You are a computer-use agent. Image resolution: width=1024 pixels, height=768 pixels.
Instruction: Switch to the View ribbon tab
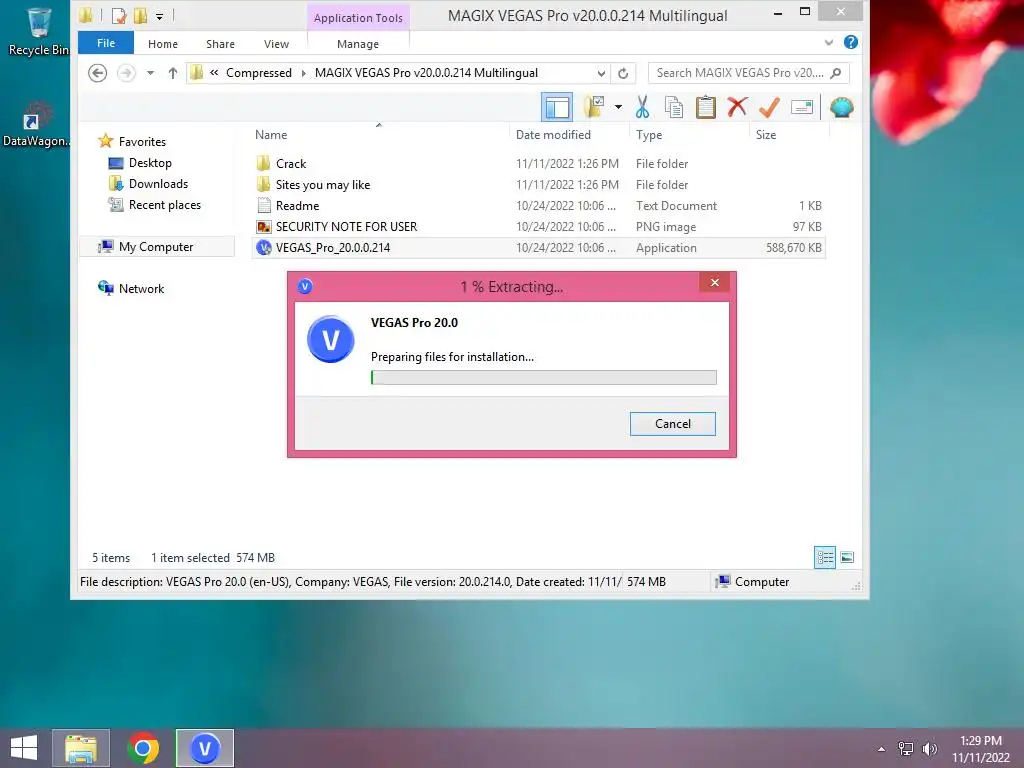276,44
